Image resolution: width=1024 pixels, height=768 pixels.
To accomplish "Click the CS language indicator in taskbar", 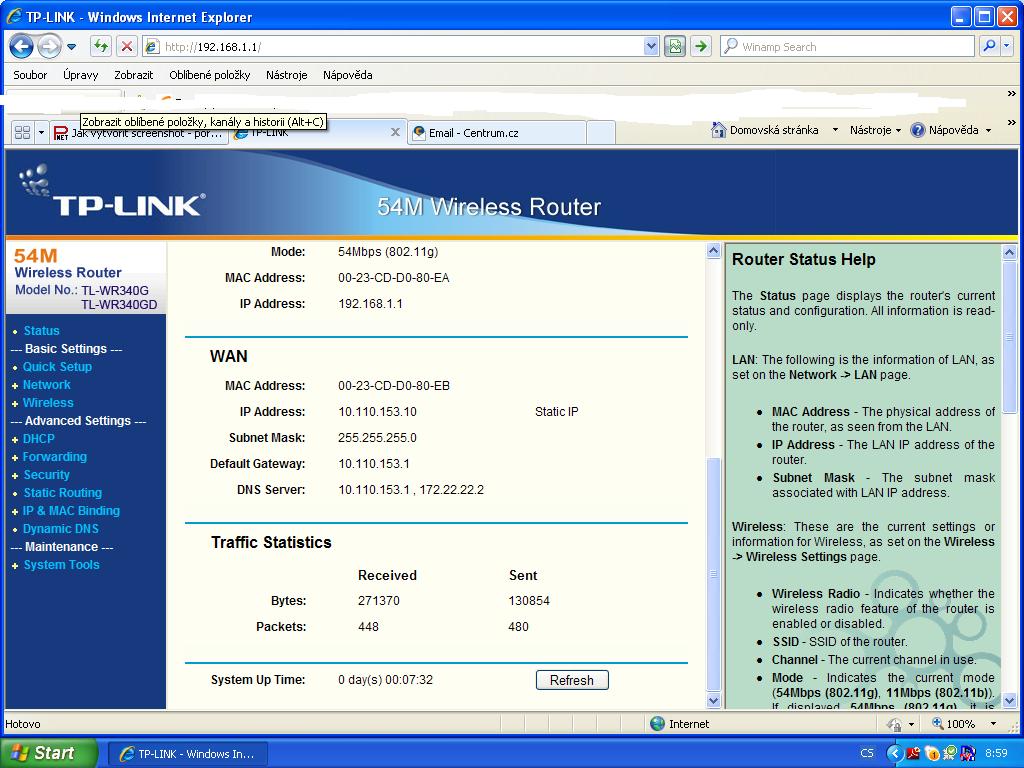I will pos(867,753).
